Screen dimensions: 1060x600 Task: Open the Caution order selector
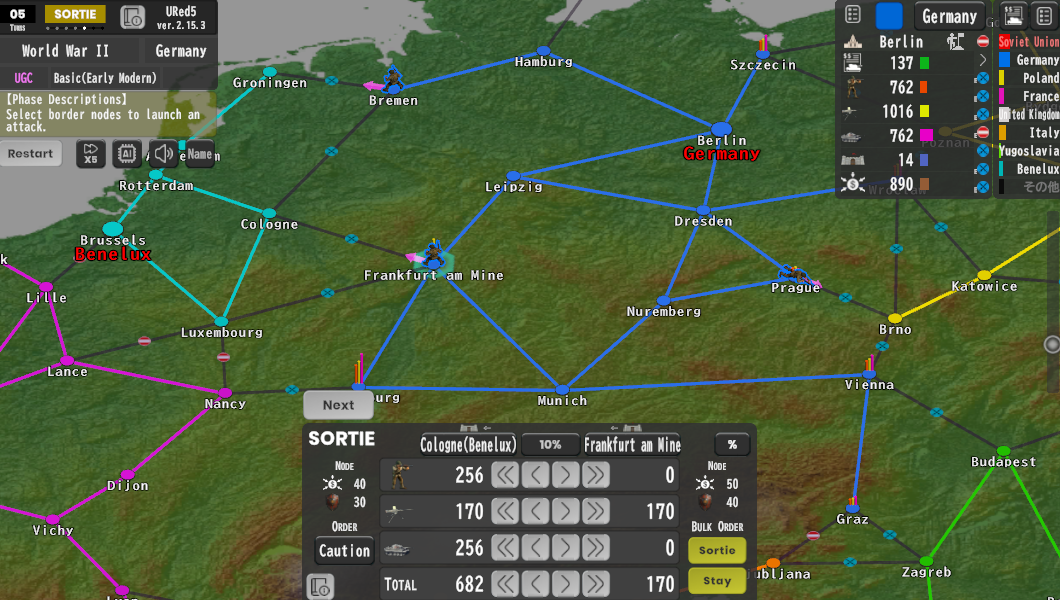(344, 551)
